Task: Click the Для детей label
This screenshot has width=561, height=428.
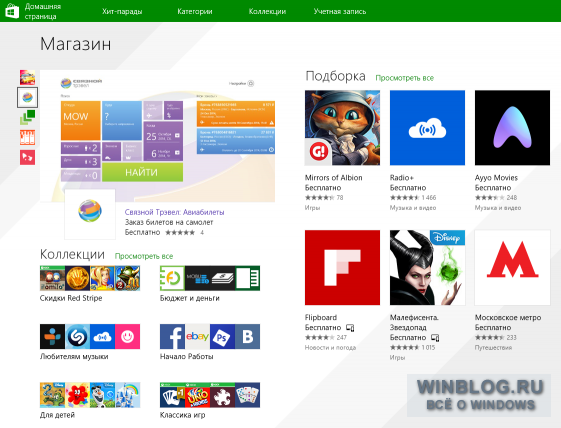Action: [x=57, y=415]
